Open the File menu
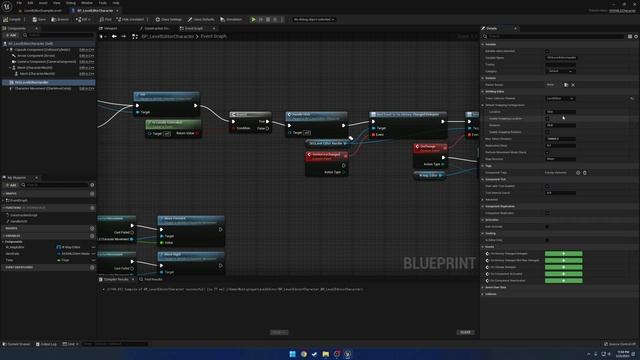Image resolution: width=640 pixels, height=360 pixels. 19,3
